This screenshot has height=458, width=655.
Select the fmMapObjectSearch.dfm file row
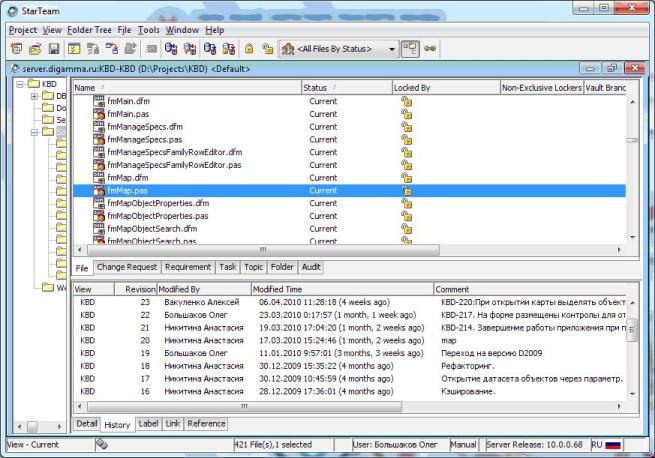(349, 229)
